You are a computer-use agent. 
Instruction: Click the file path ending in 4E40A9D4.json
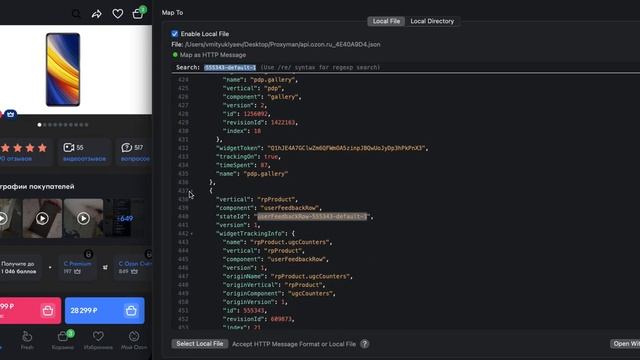tap(282, 44)
